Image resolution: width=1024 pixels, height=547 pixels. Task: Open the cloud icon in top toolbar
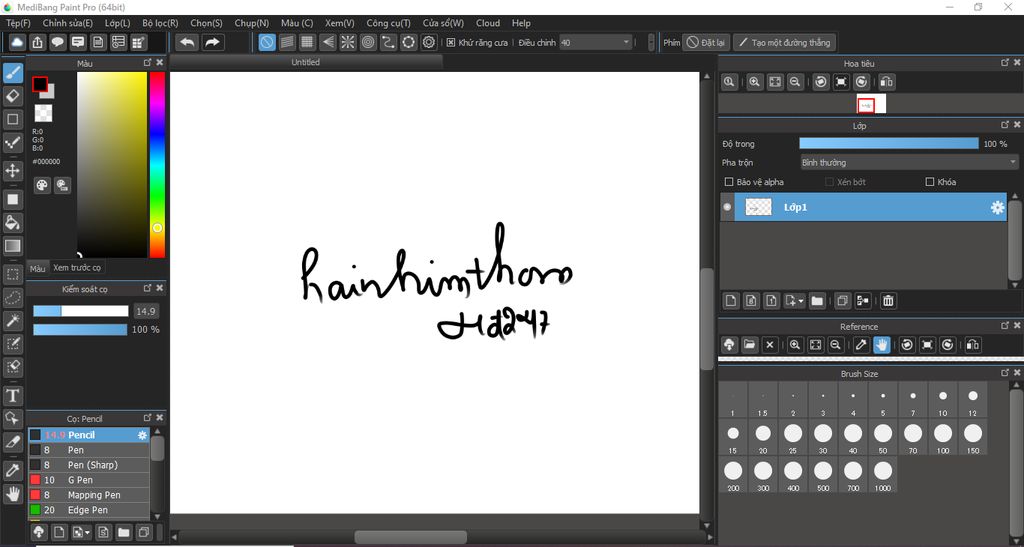17,42
